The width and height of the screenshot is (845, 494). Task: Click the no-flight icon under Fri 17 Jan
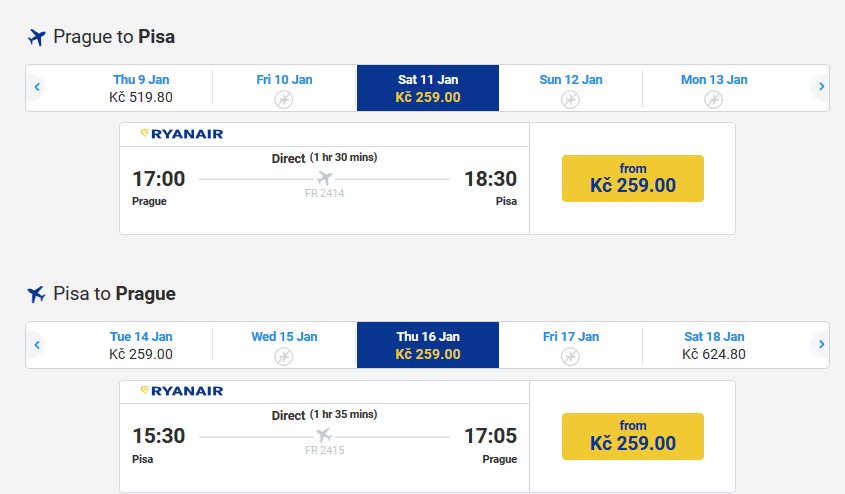570,356
